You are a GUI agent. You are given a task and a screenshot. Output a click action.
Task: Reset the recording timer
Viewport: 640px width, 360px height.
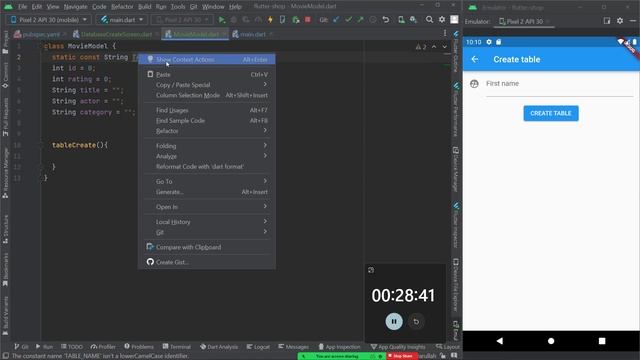(x=416, y=322)
